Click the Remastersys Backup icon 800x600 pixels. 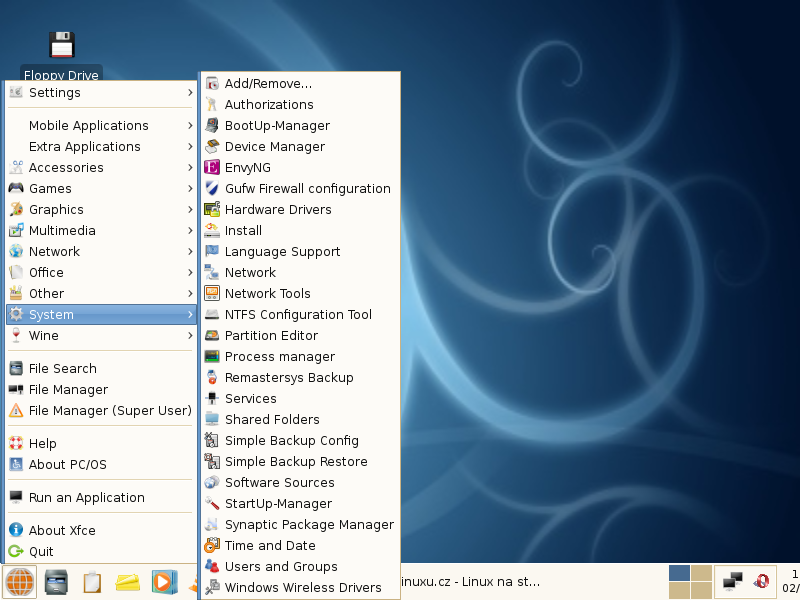(x=212, y=378)
